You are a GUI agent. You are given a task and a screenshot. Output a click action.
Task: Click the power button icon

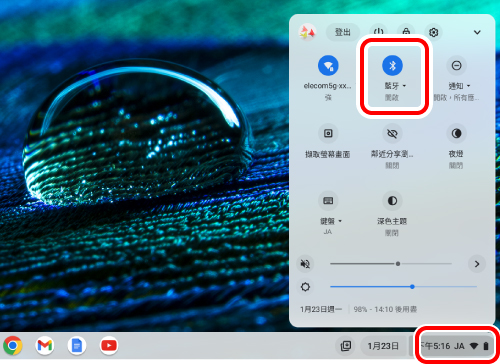[378, 31]
